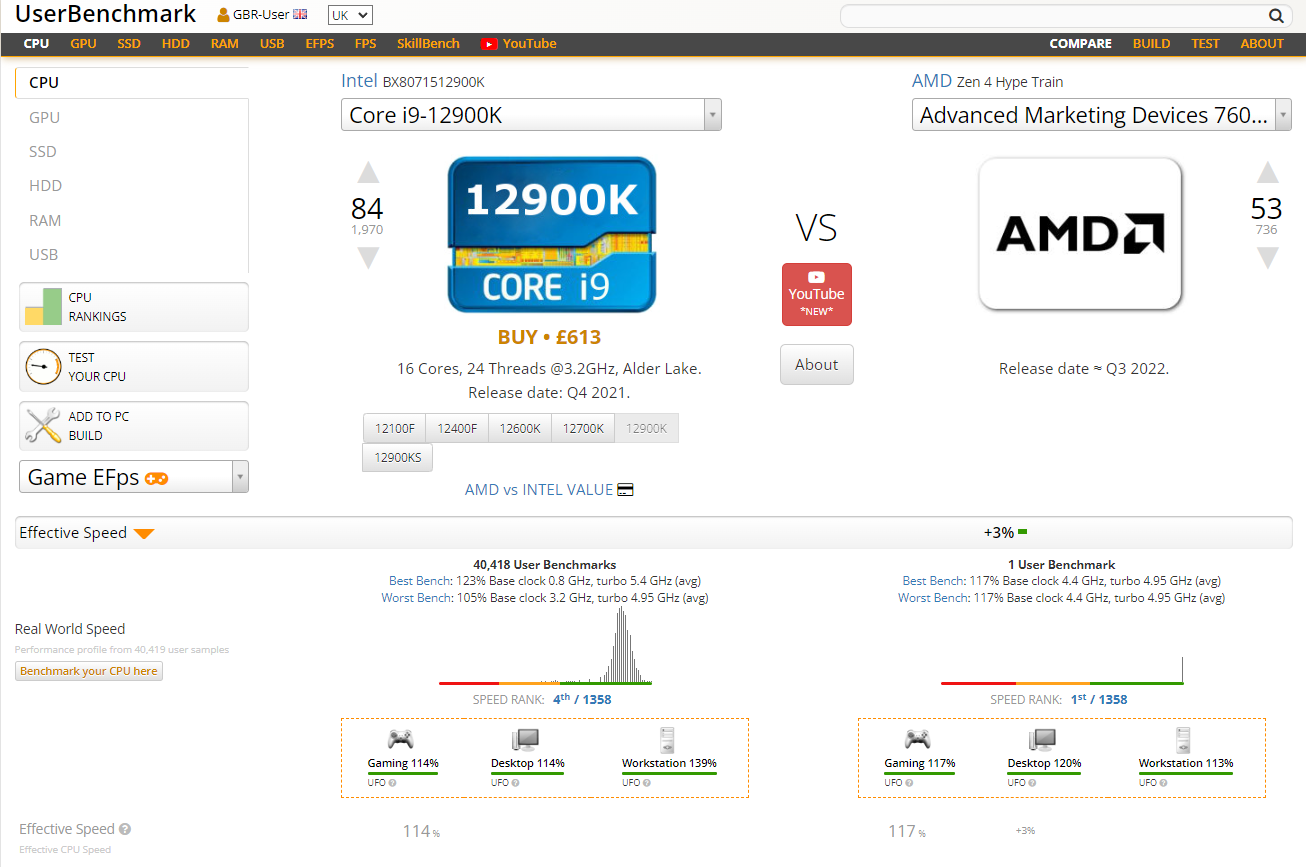Click the Intel Workstation 139% tower icon

(668, 740)
